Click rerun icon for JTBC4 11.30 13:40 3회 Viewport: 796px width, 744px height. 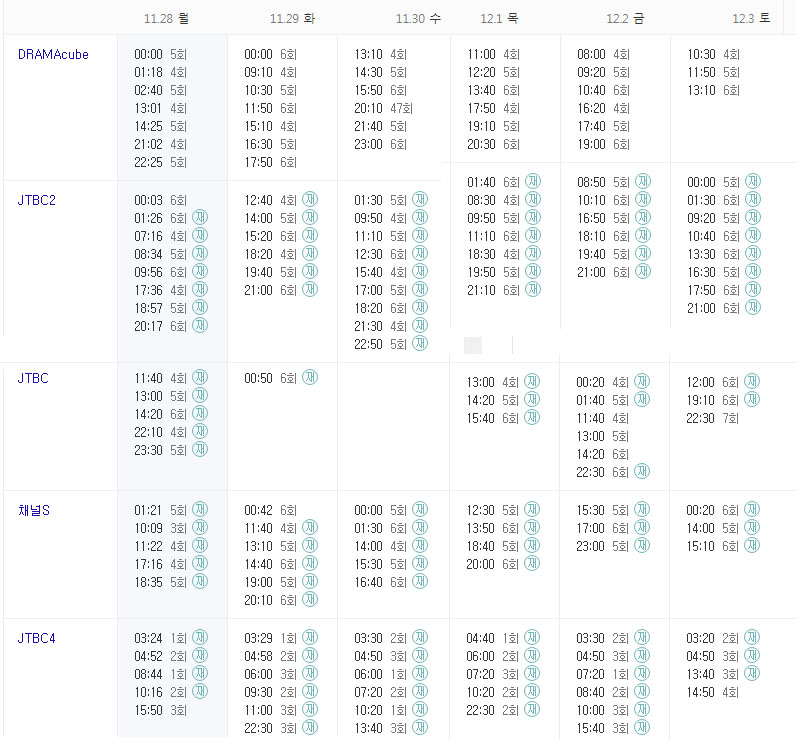(420, 727)
